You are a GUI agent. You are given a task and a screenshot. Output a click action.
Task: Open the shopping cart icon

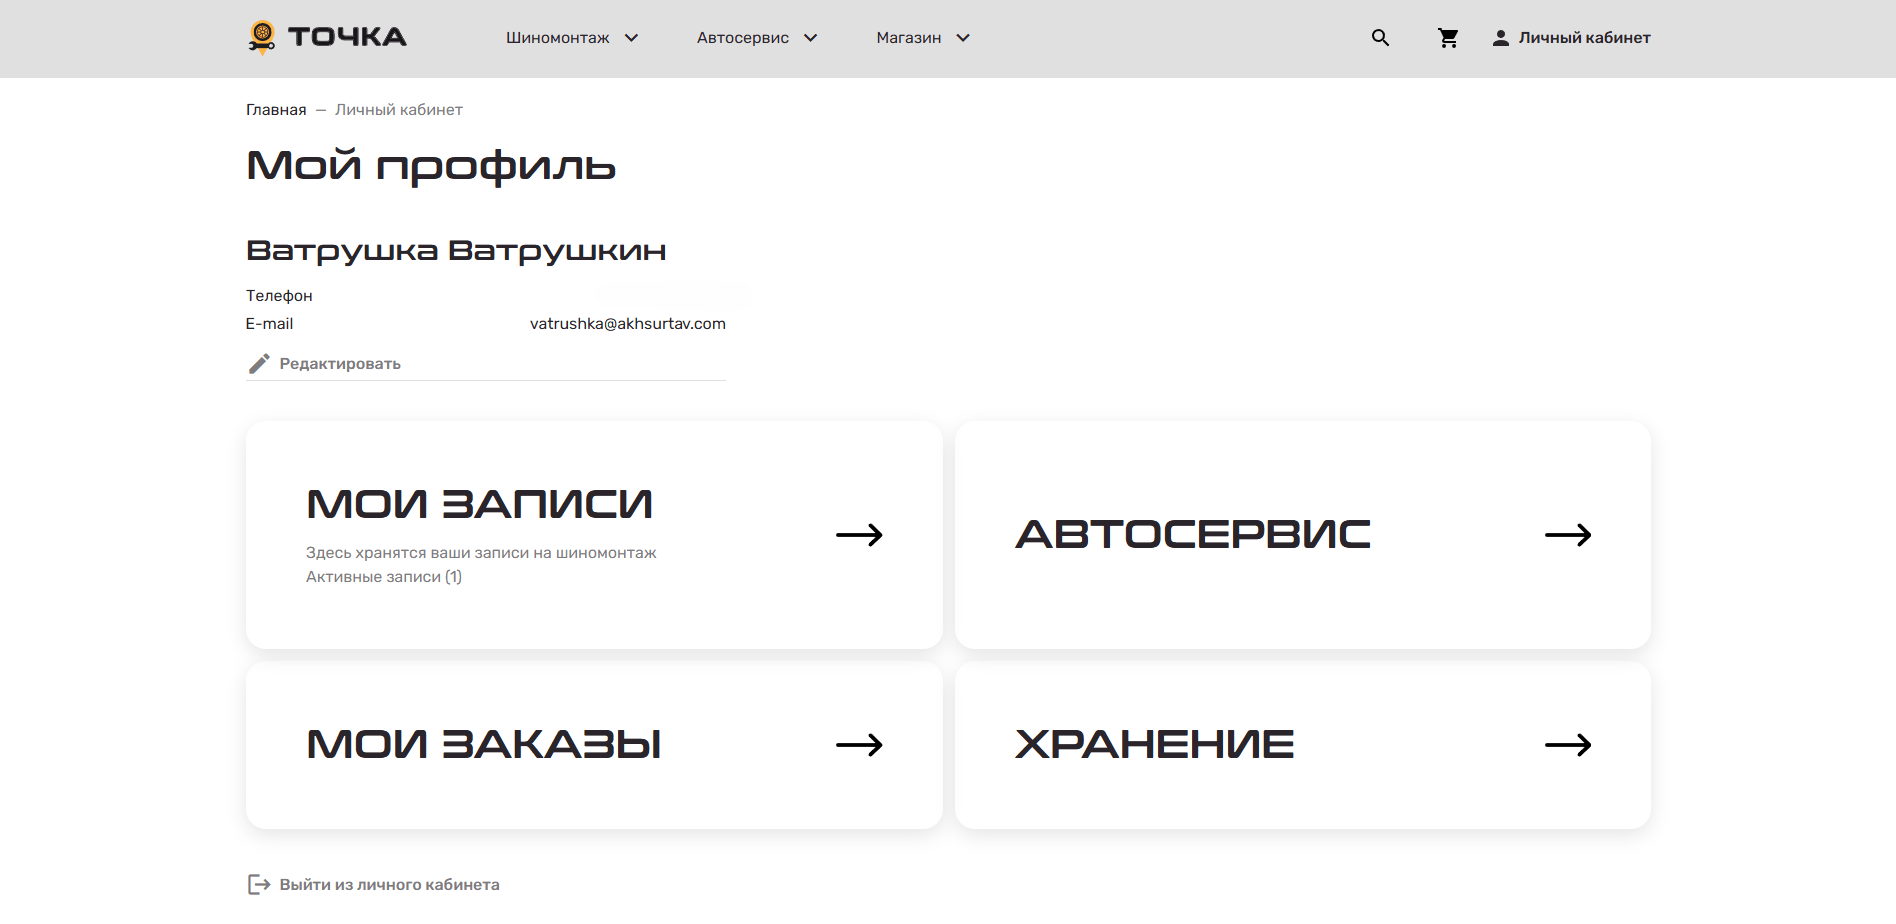(x=1447, y=38)
